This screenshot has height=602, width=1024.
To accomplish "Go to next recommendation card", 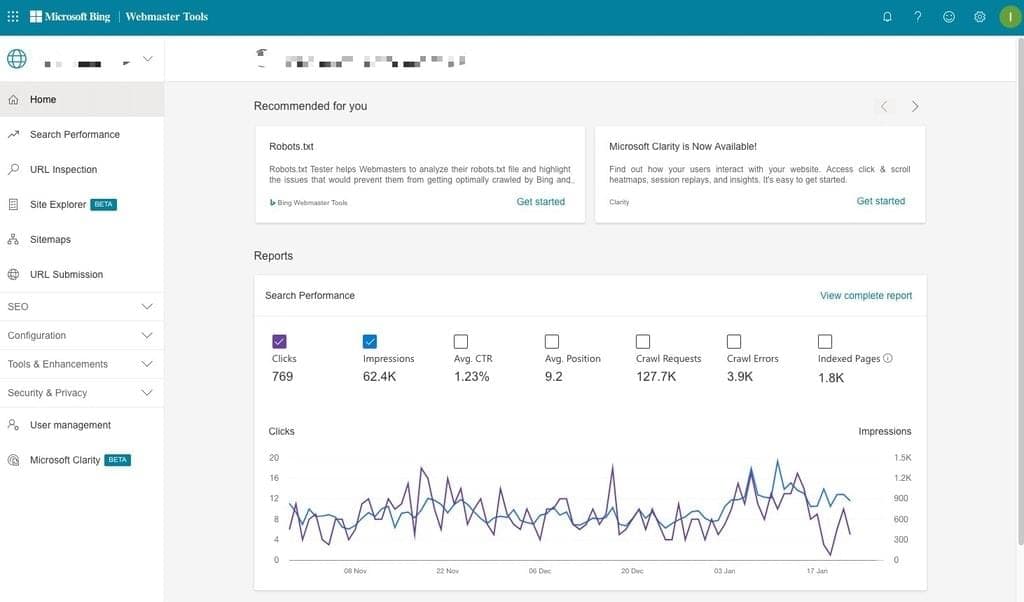I will tap(915, 106).
